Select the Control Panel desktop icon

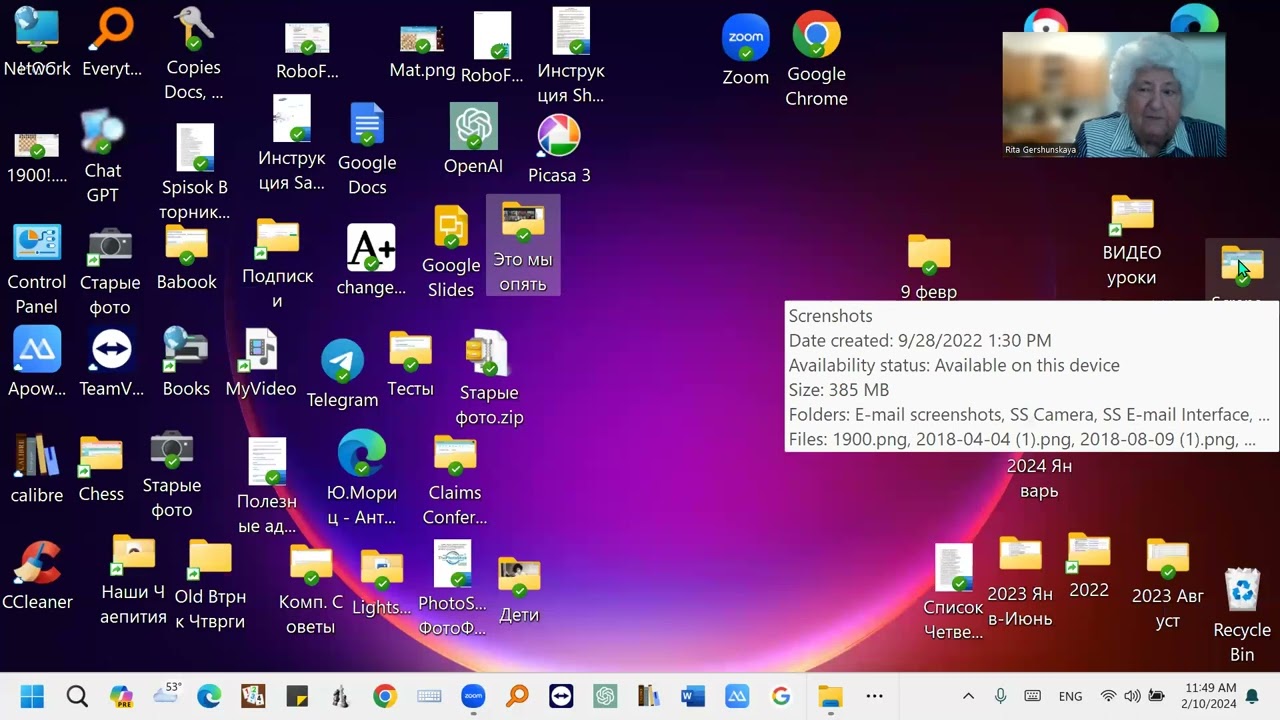[37, 270]
